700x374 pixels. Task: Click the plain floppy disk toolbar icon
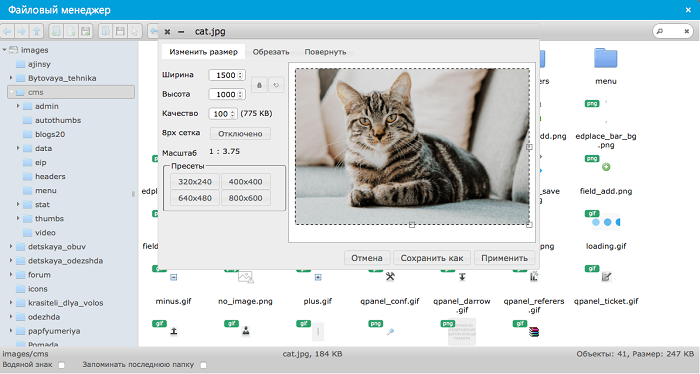tap(120, 31)
